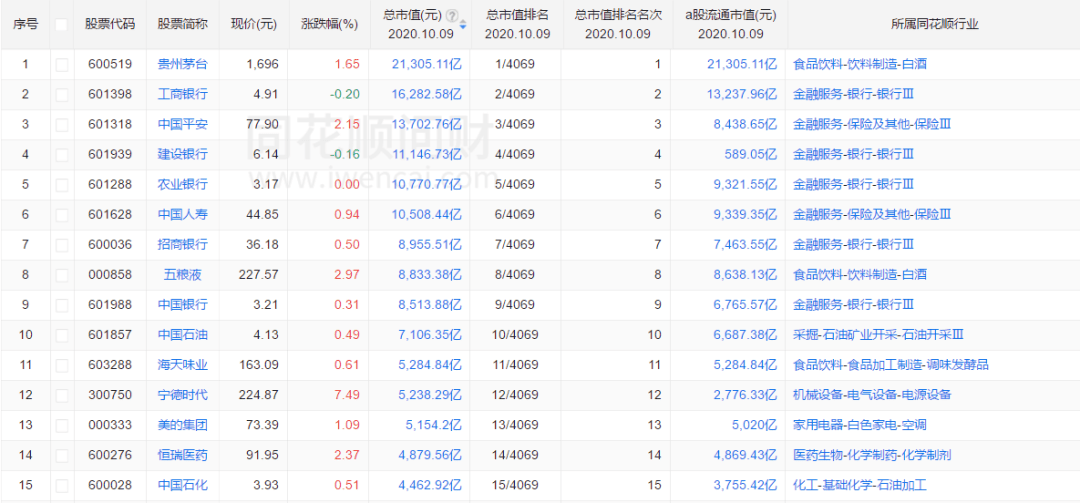Screen dimensions: 1080x503
Task: Click the 7.49 change percentage cell
Action: 347,395
